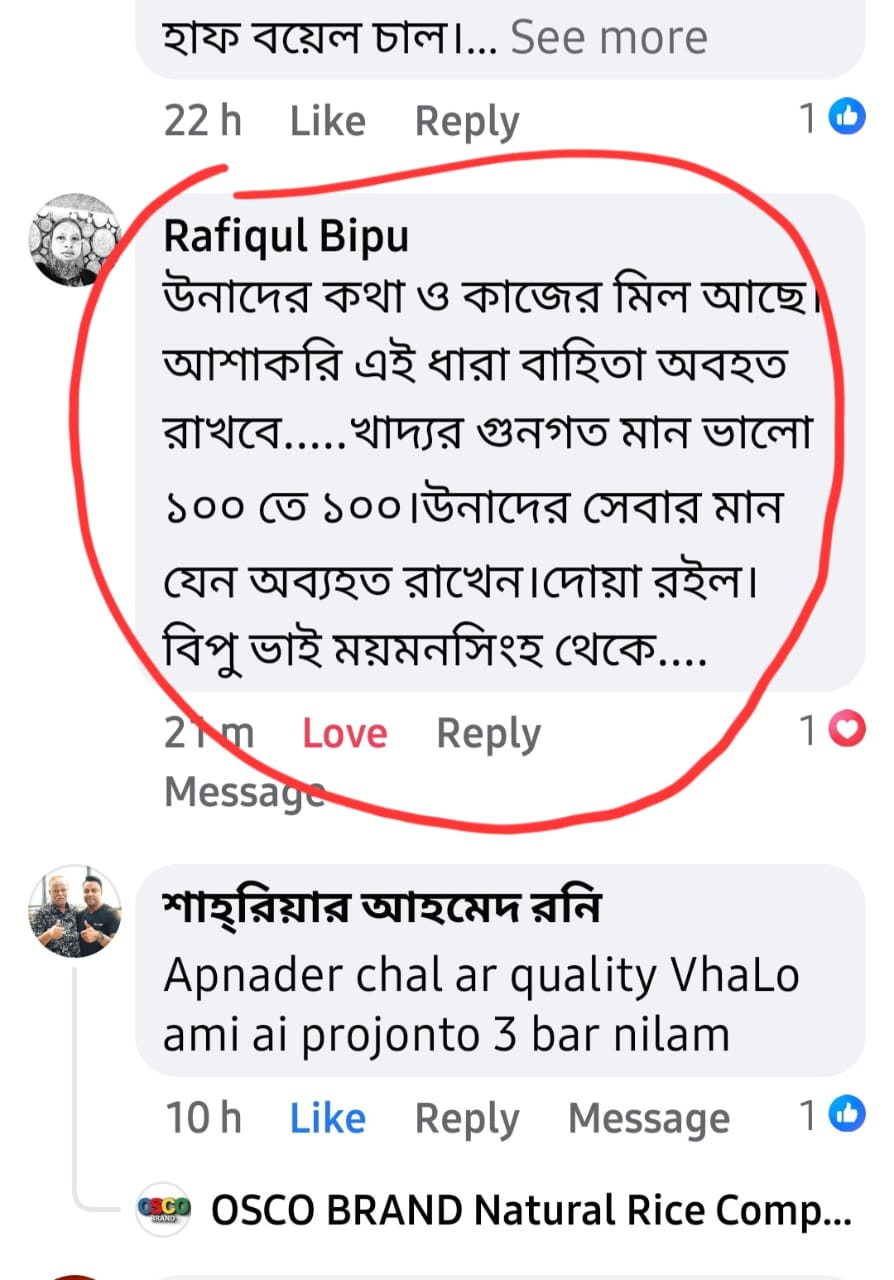Tap the 22 h comment timestamp
The width and height of the screenshot is (894, 1280).
203,122
